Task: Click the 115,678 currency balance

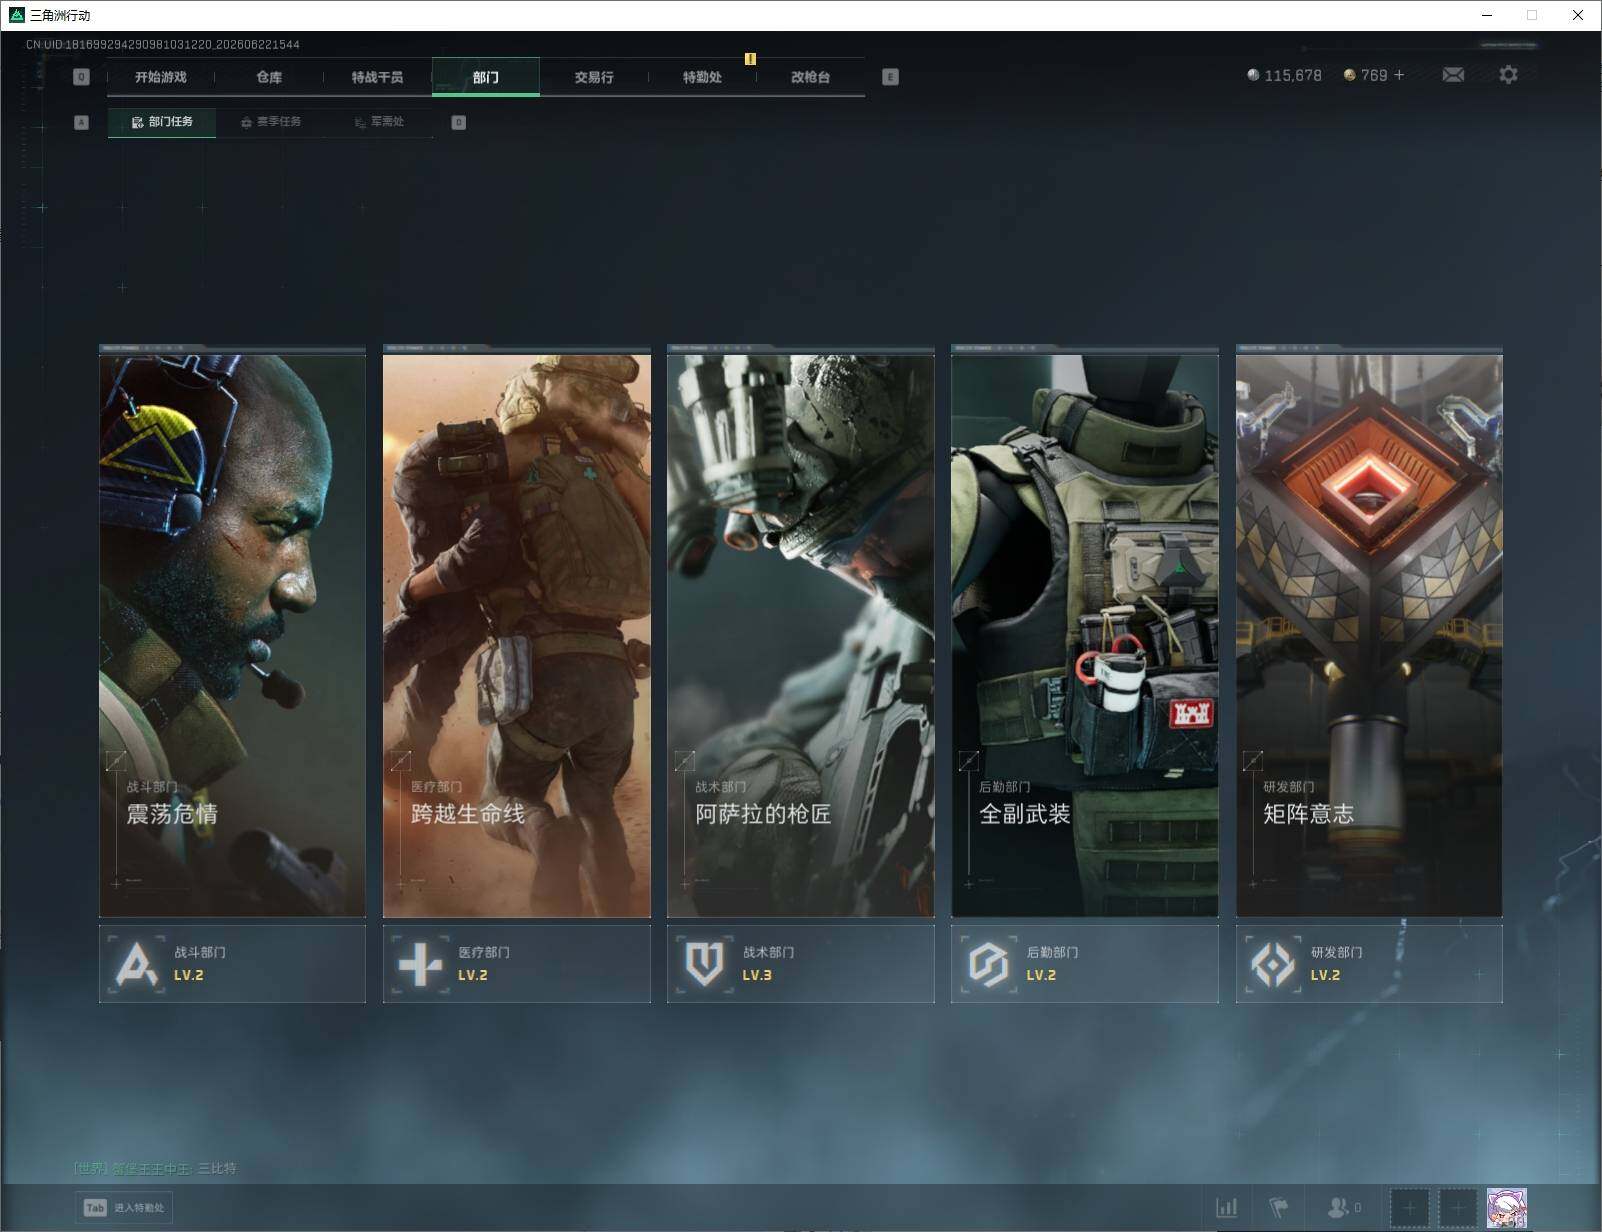Action: (1284, 75)
